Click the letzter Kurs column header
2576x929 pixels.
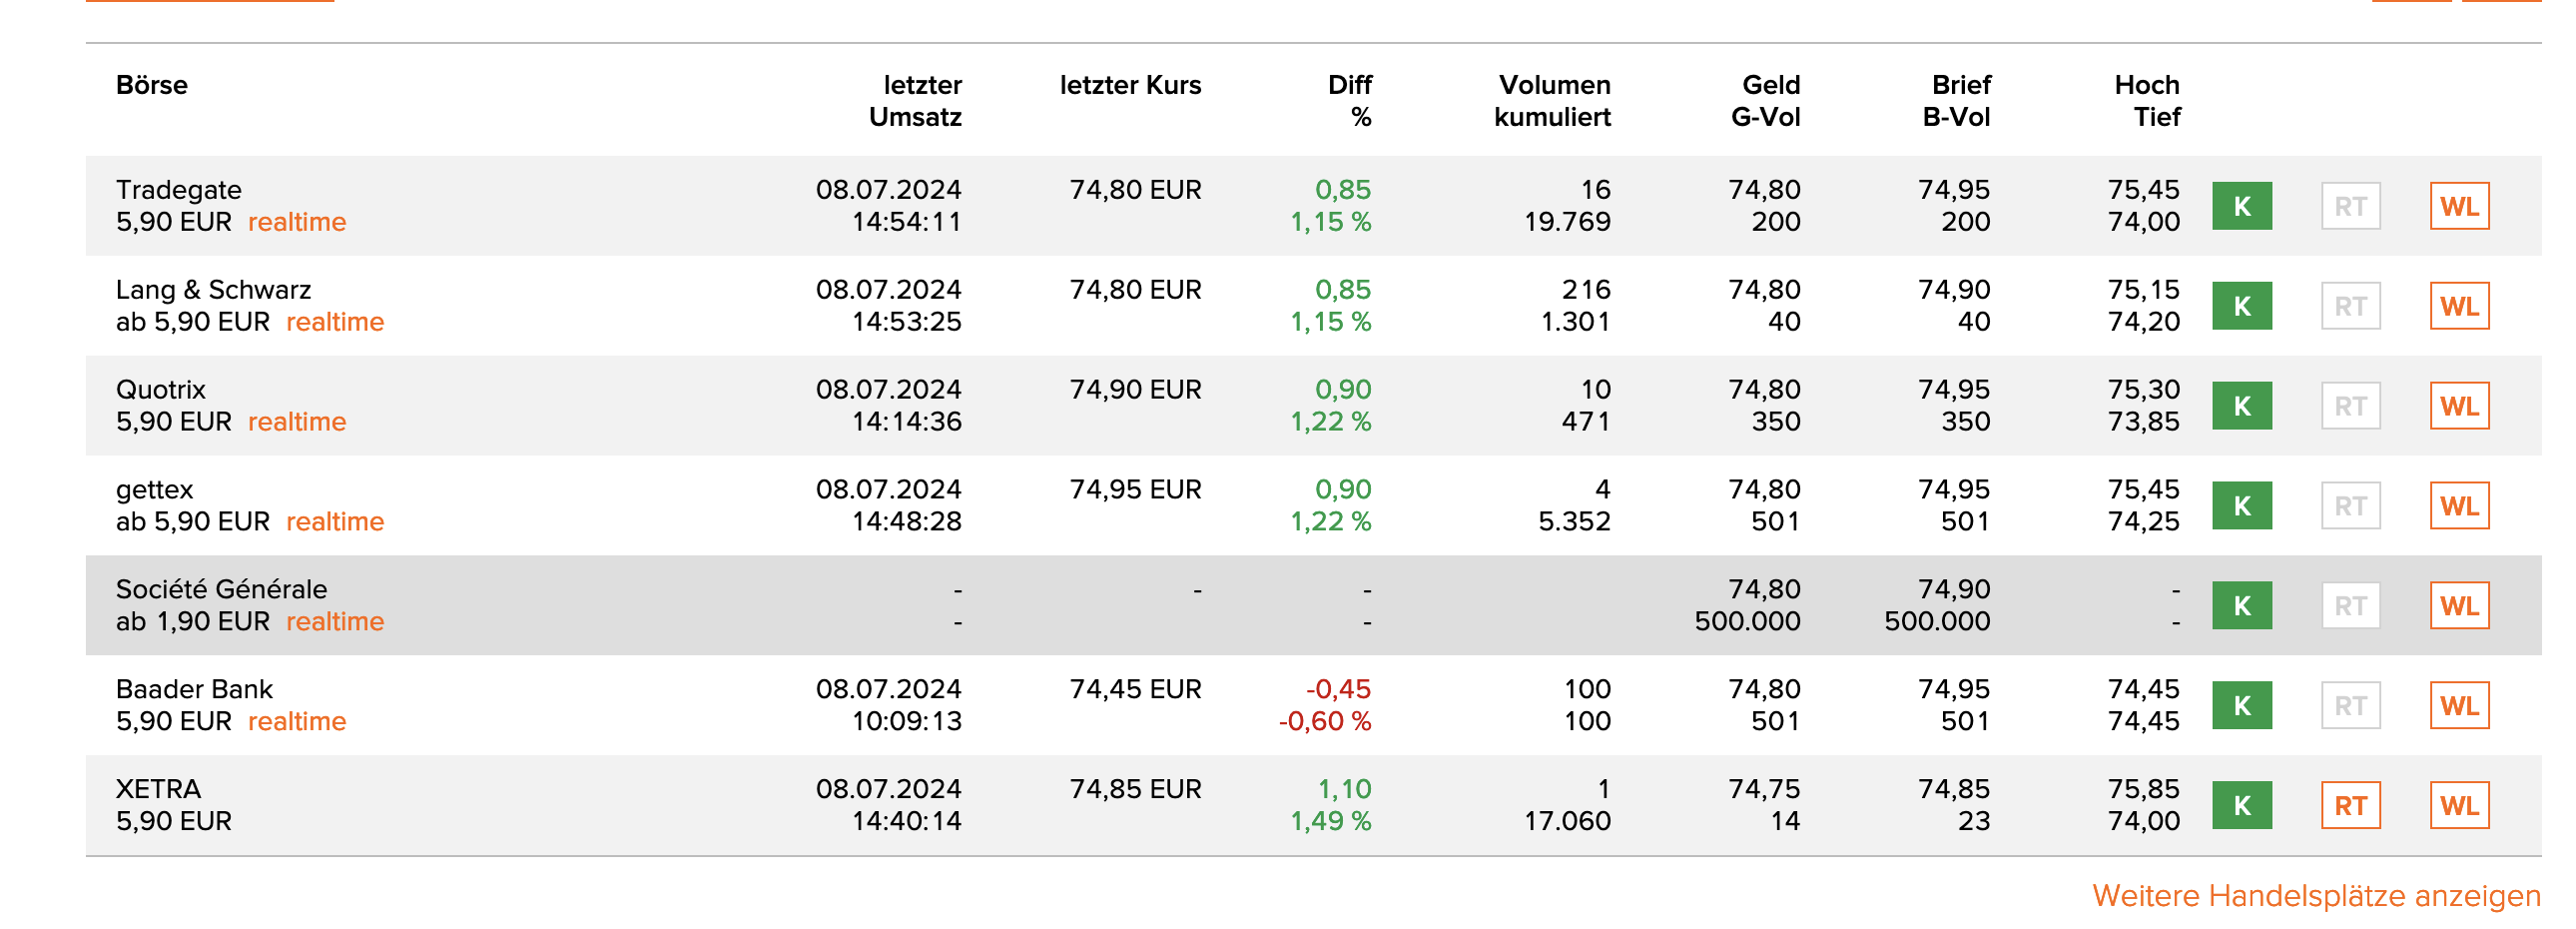[1130, 85]
